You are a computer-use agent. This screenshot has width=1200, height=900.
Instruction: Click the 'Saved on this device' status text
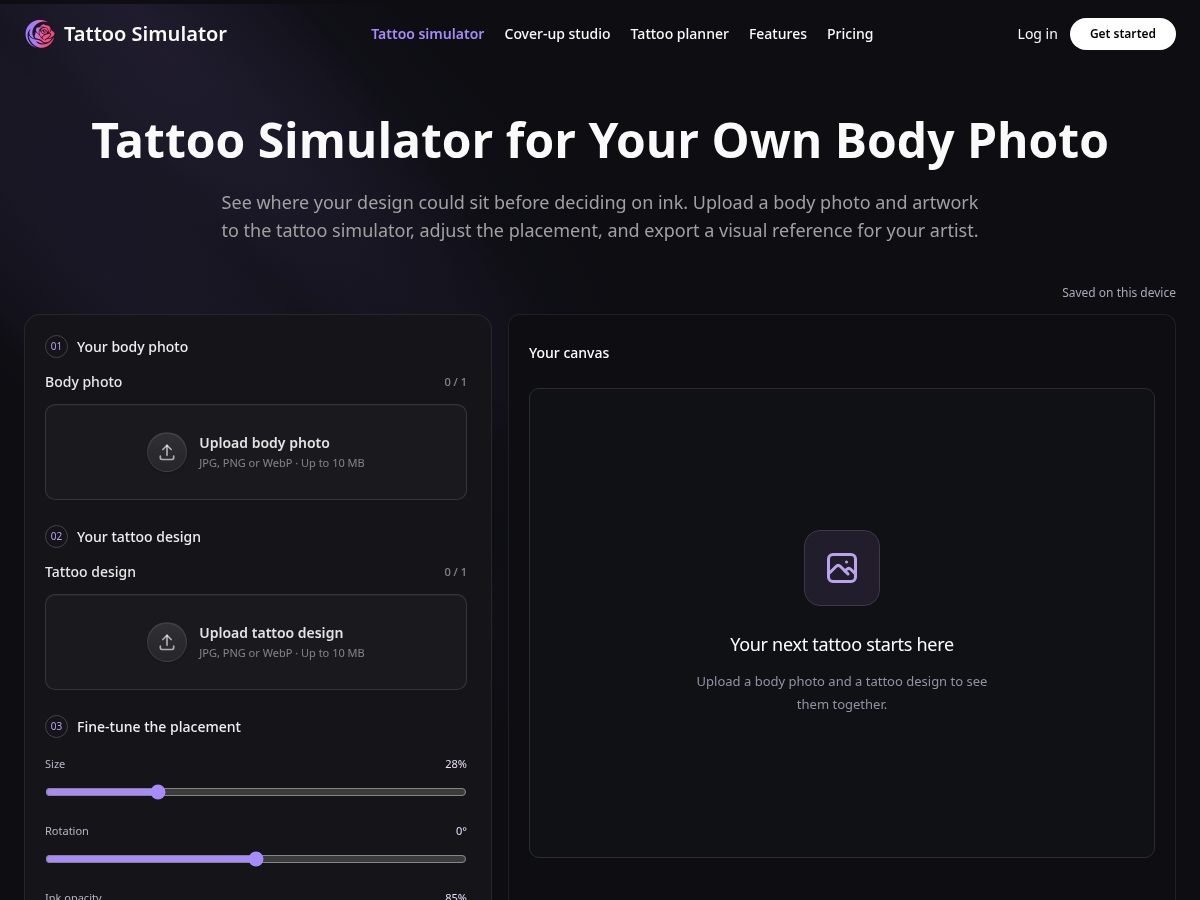tap(1119, 293)
